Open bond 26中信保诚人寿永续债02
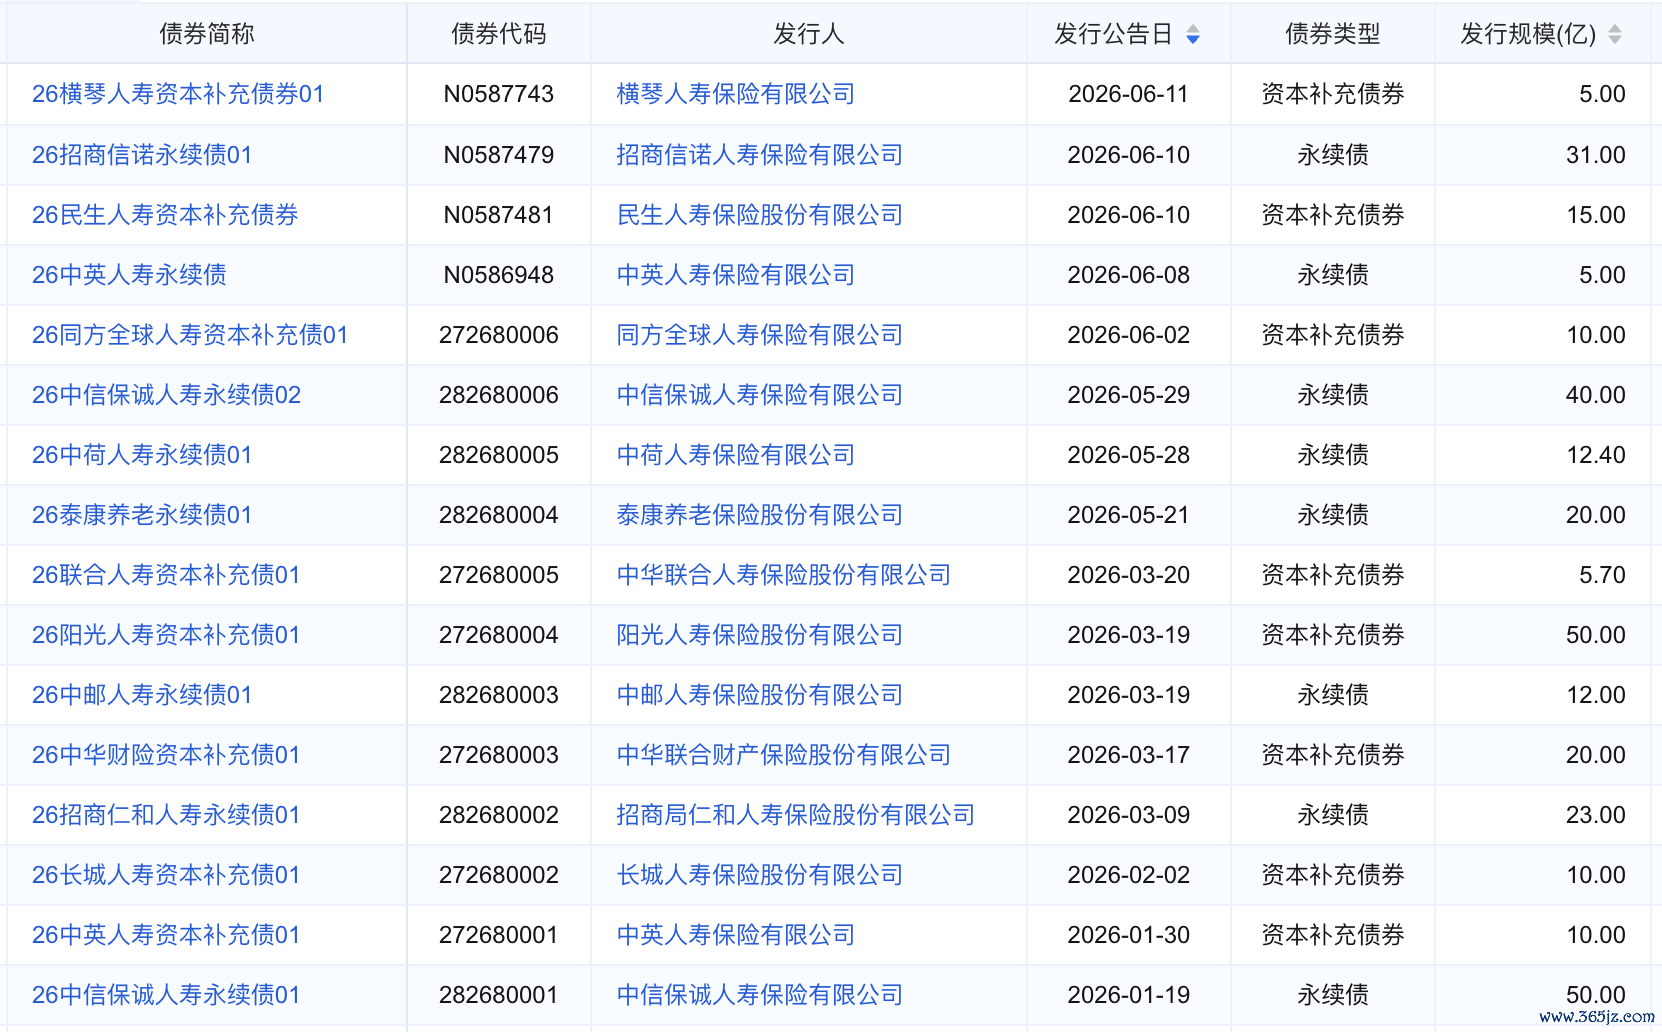The height and width of the screenshot is (1032, 1662). pyautogui.click(x=166, y=395)
